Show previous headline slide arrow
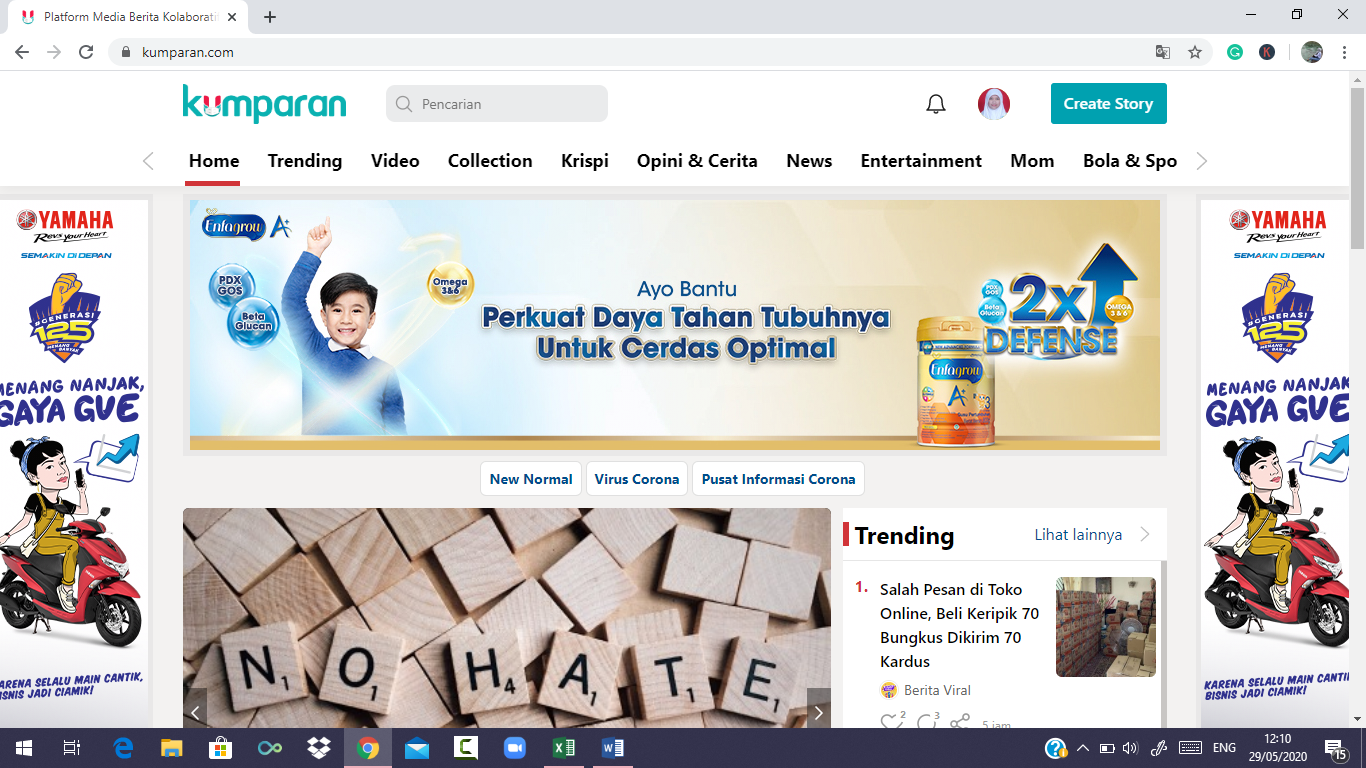The image size is (1366, 768). click(x=195, y=712)
